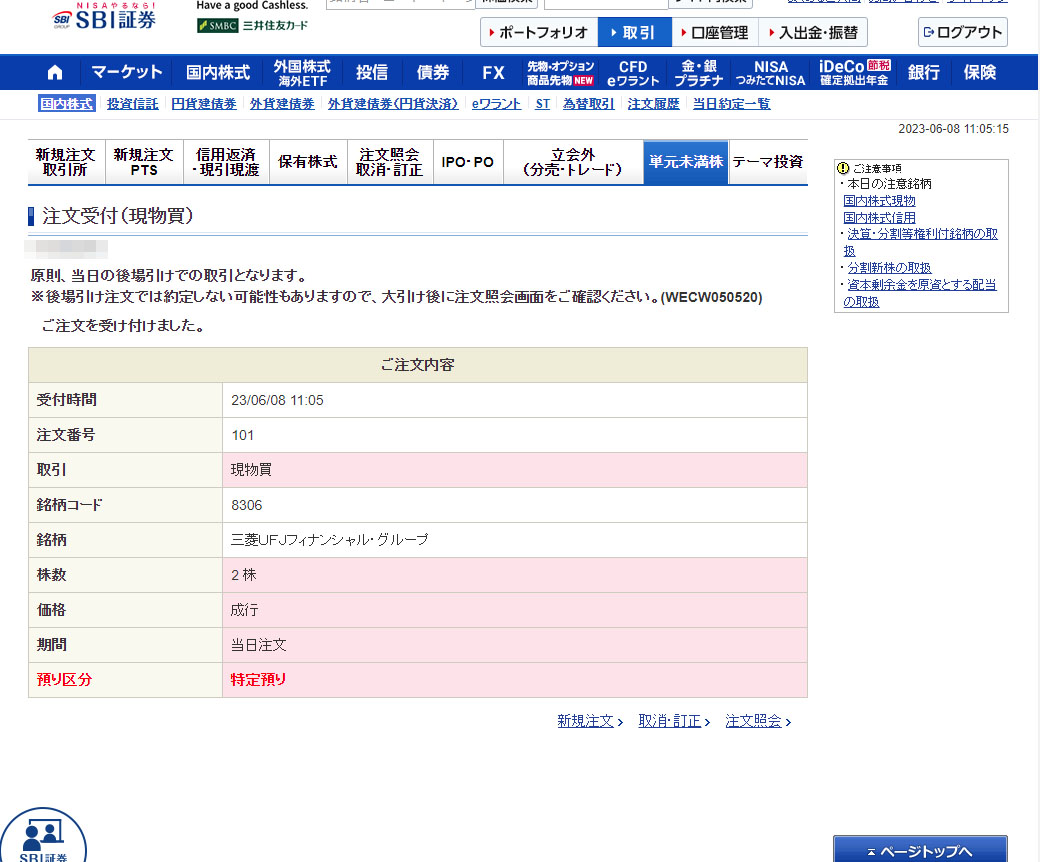1040x862 pixels.
Task: Click the 取消・訂正 link below the table
Action: (x=673, y=721)
